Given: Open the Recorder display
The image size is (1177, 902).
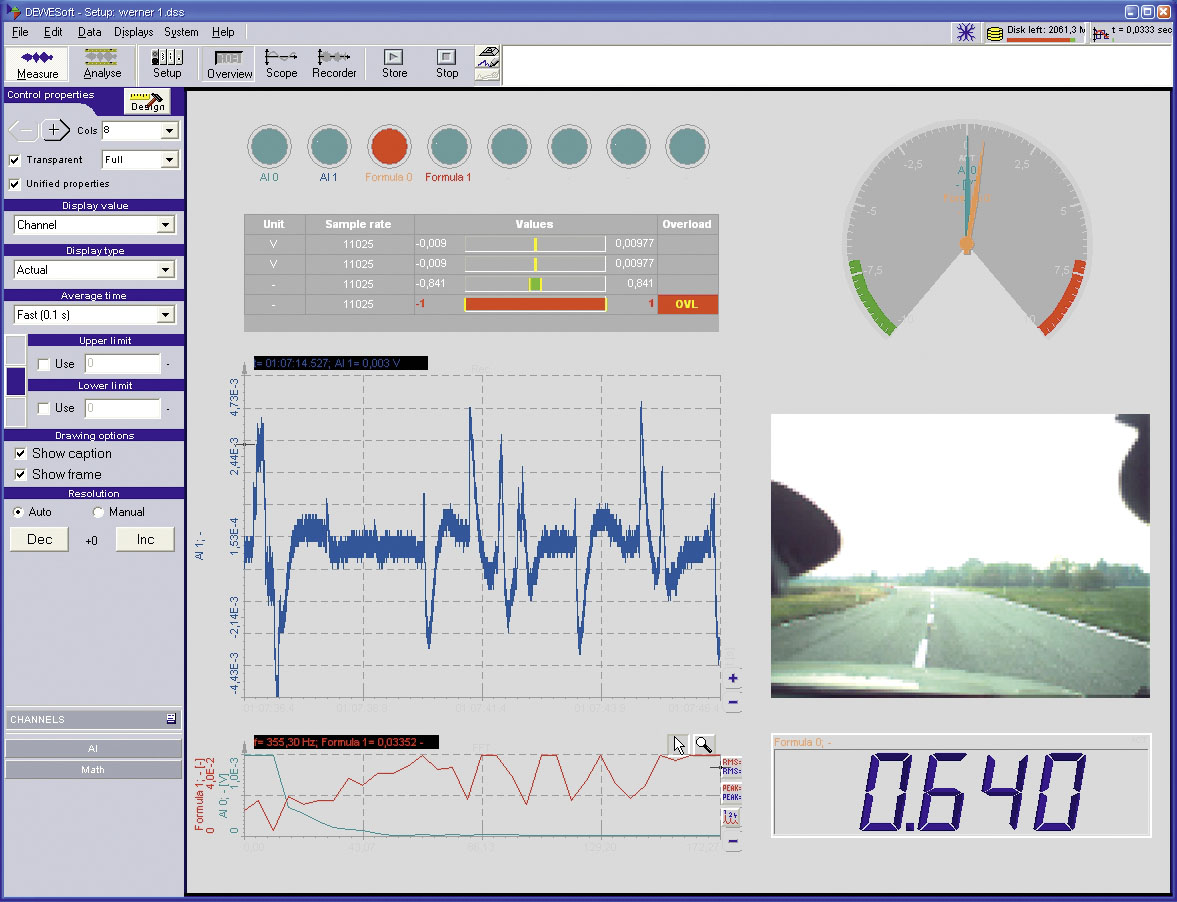Looking at the screenshot, I should tap(334, 65).
